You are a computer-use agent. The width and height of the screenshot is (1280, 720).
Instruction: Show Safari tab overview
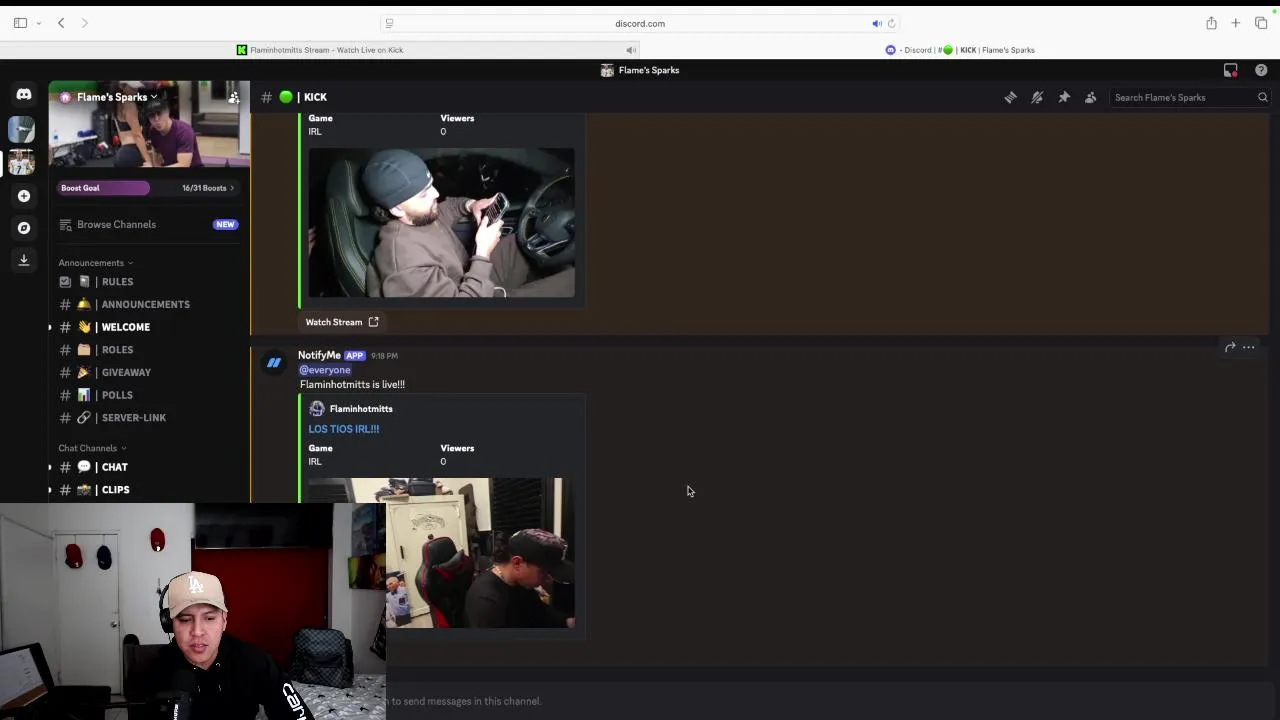[1261, 23]
